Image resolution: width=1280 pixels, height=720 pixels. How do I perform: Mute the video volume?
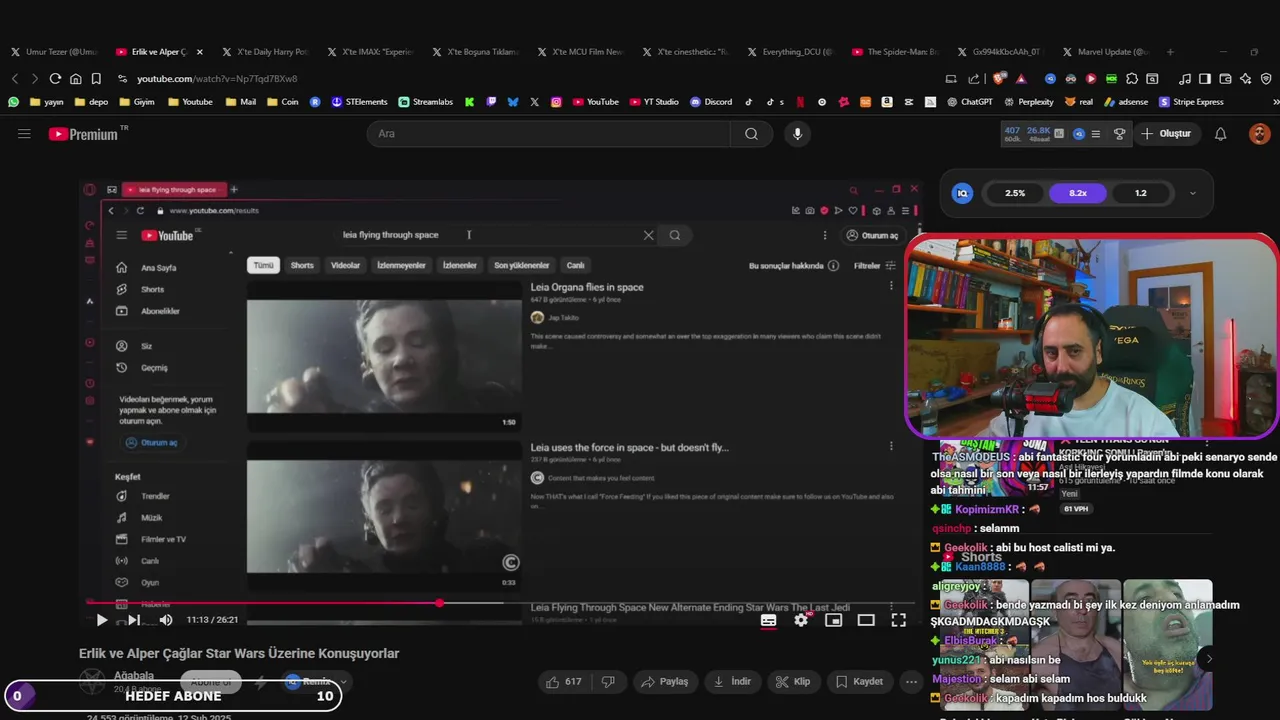[x=166, y=620]
